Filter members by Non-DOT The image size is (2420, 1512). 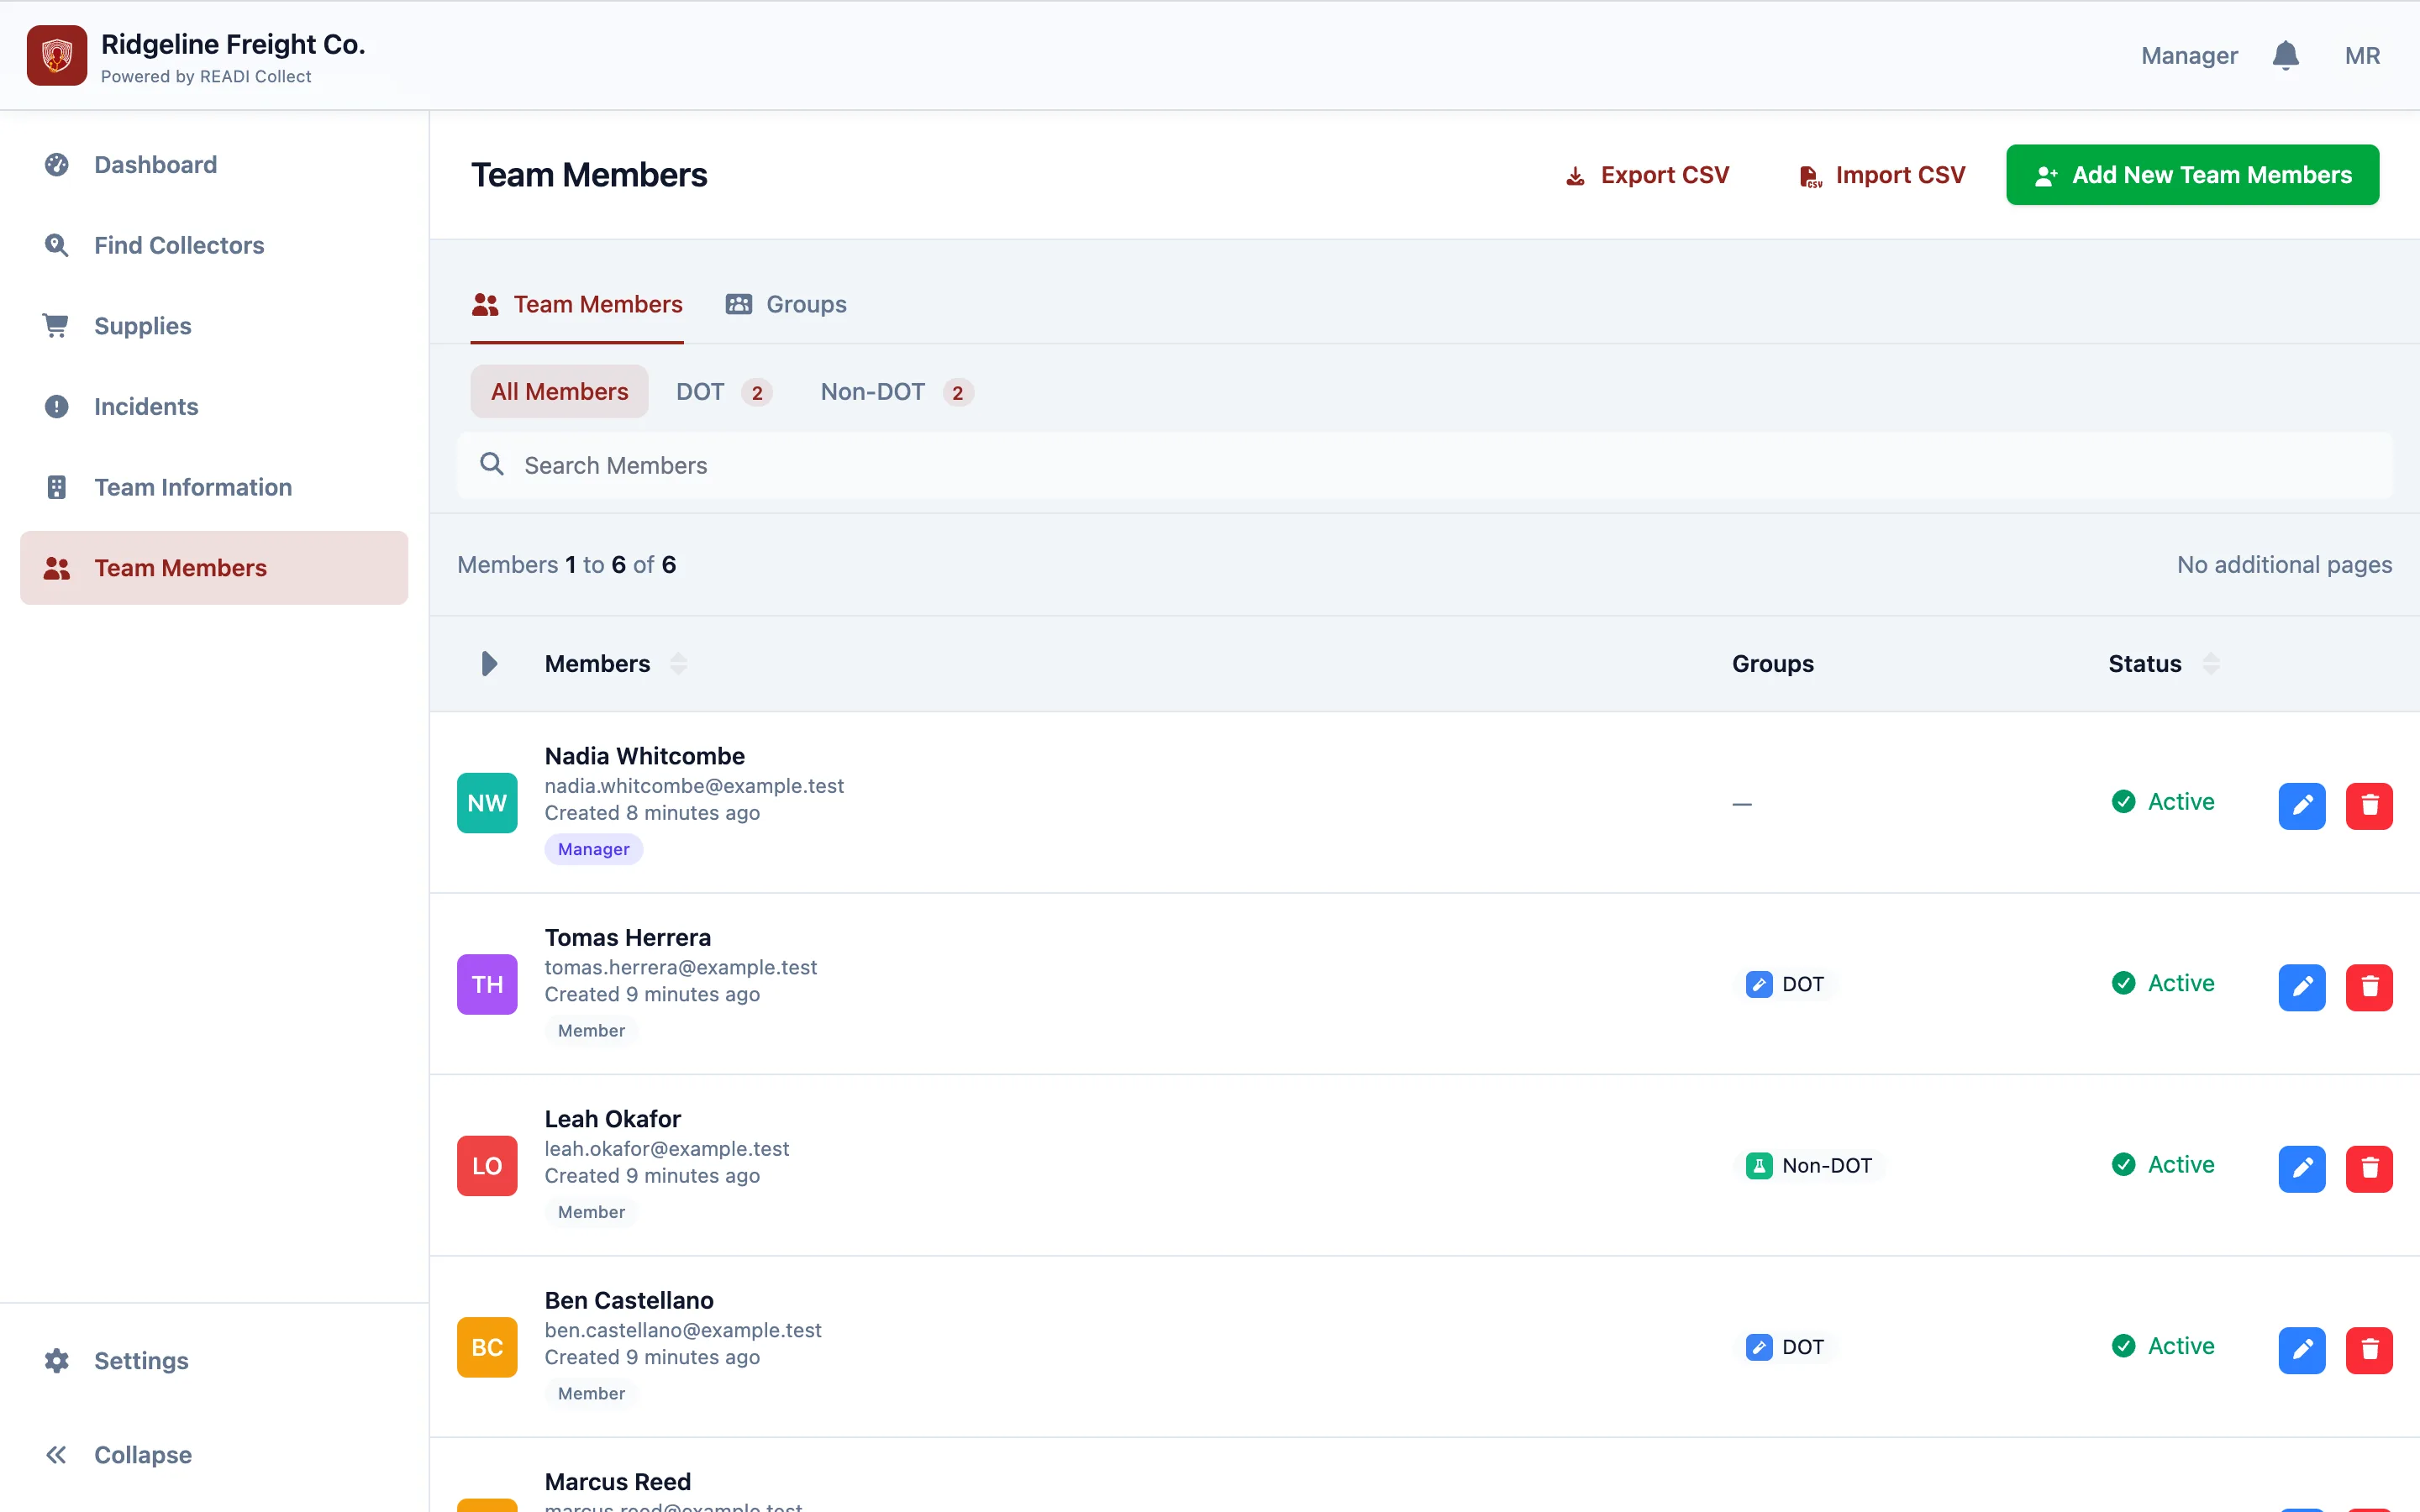pos(896,391)
